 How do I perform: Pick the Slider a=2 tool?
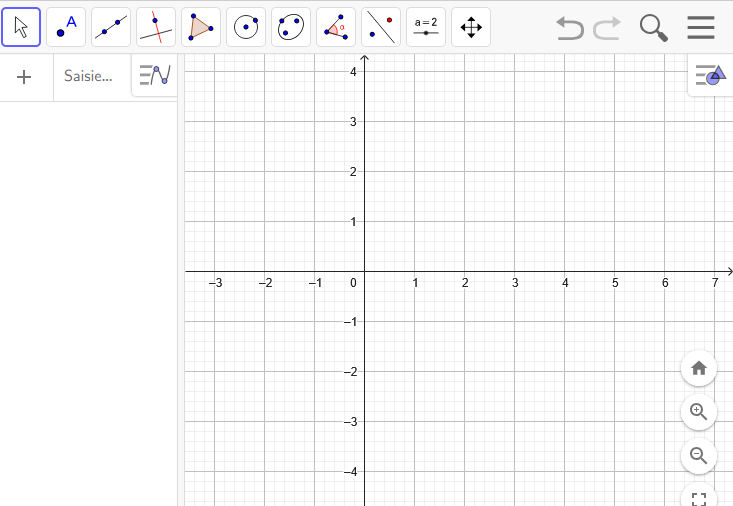coord(426,27)
